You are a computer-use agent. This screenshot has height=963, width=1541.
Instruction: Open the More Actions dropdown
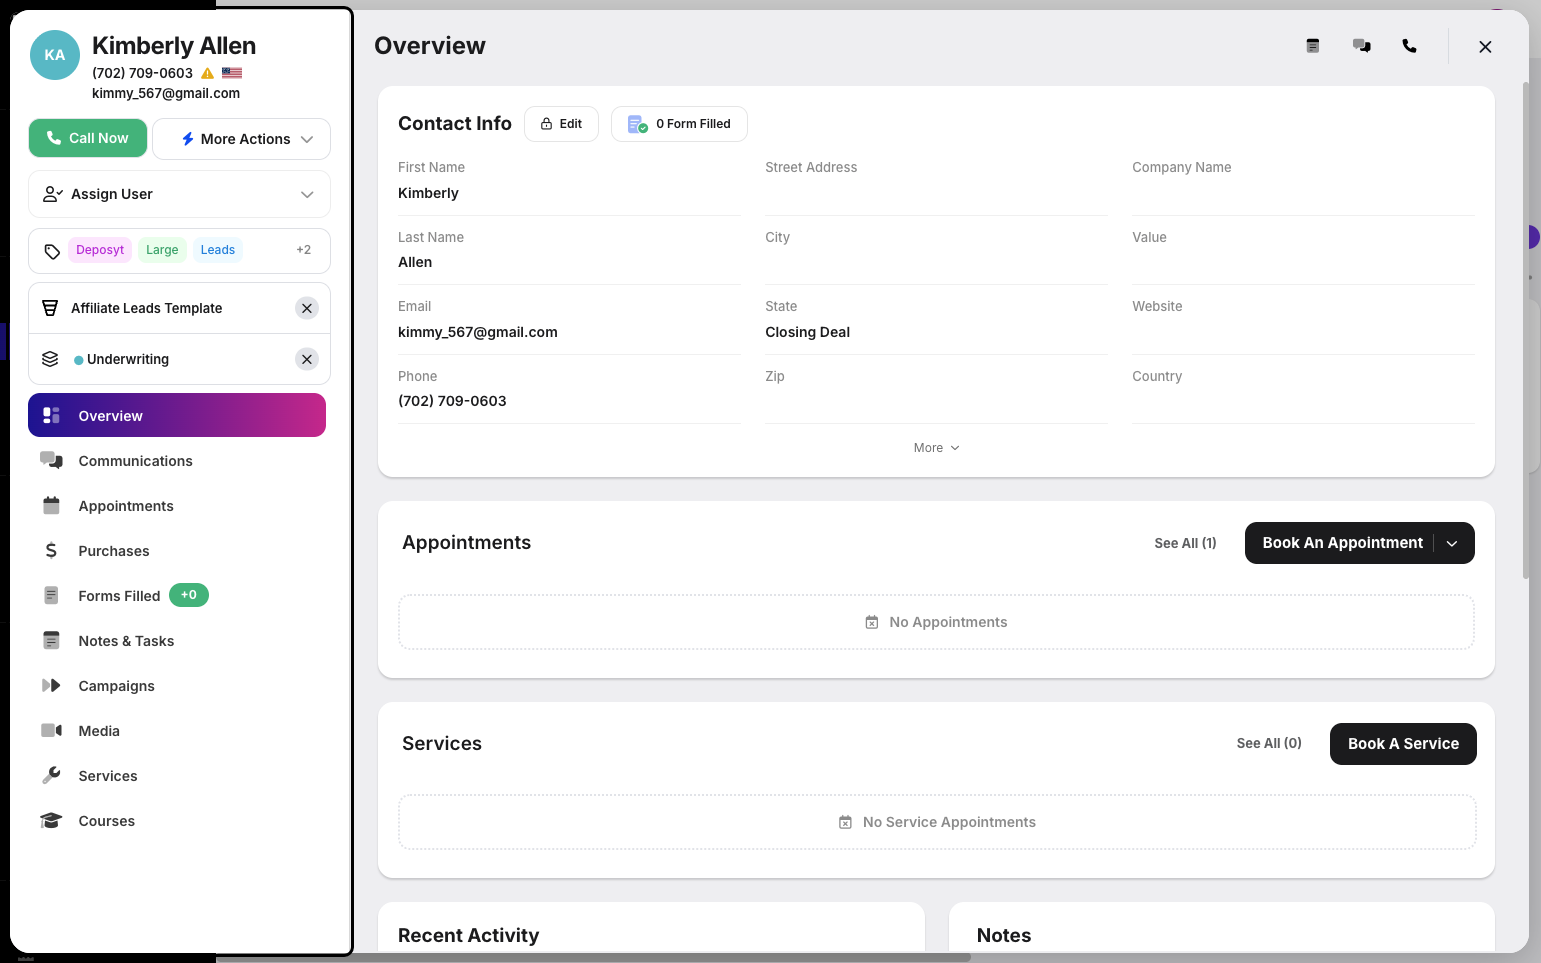click(241, 139)
